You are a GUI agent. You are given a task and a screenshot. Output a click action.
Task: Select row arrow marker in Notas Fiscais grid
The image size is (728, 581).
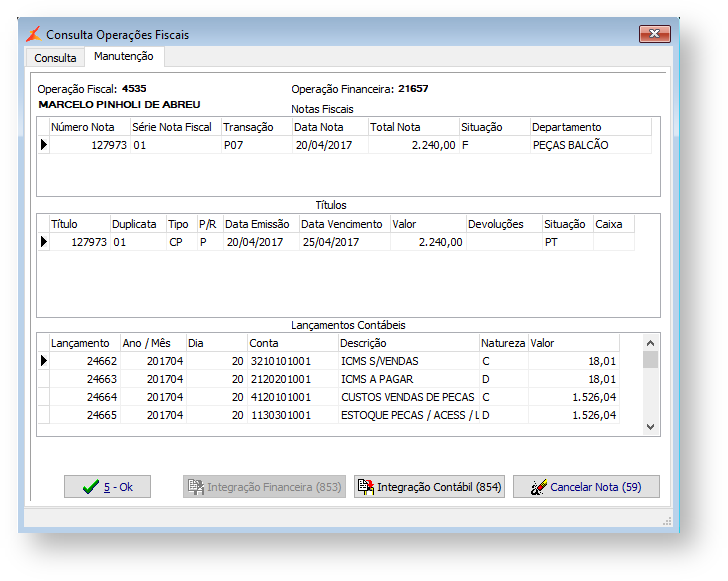[43, 145]
